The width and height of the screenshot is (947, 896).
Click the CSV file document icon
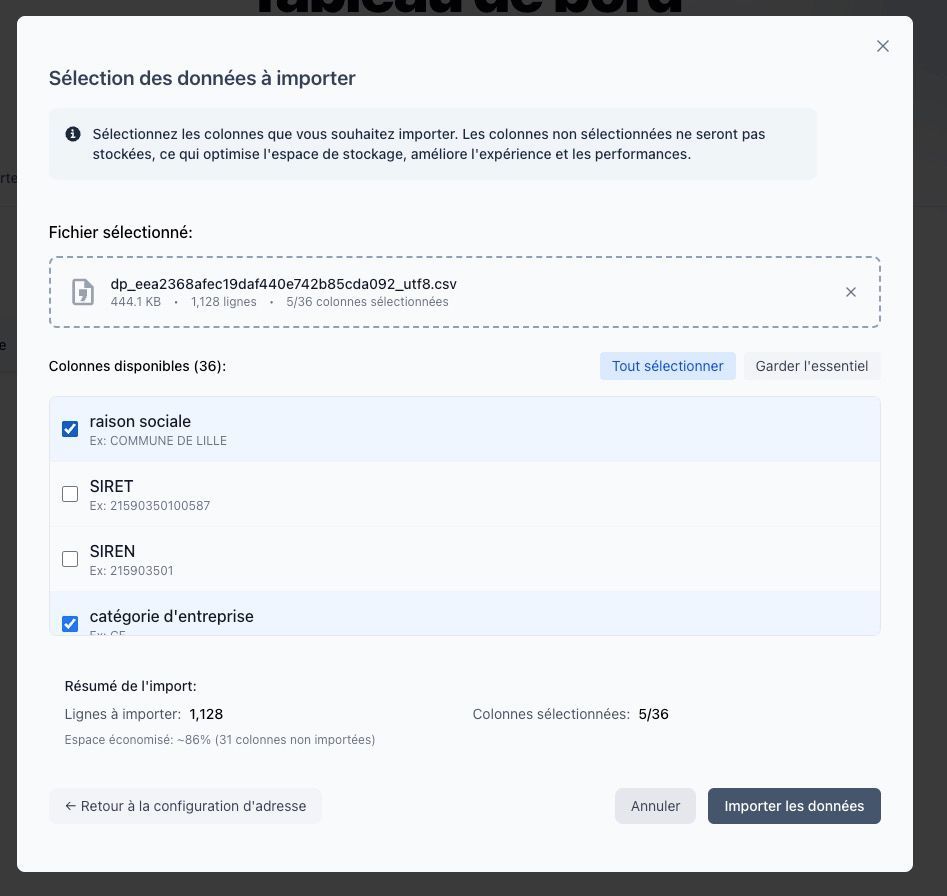pos(84,291)
